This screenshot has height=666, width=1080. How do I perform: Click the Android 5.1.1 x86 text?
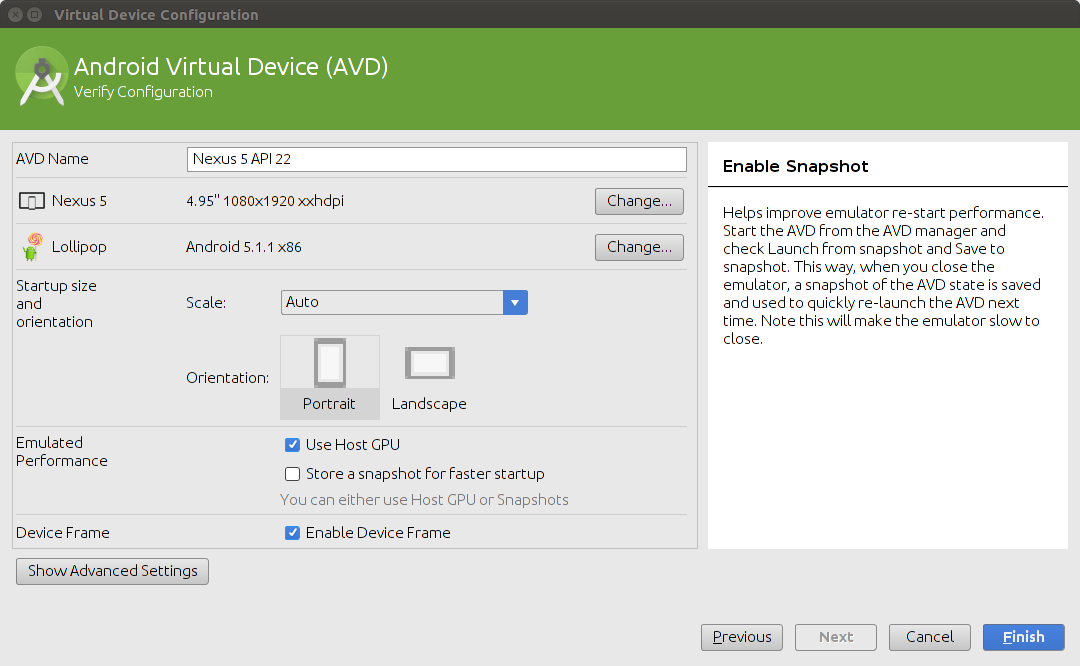pos(244,247)
